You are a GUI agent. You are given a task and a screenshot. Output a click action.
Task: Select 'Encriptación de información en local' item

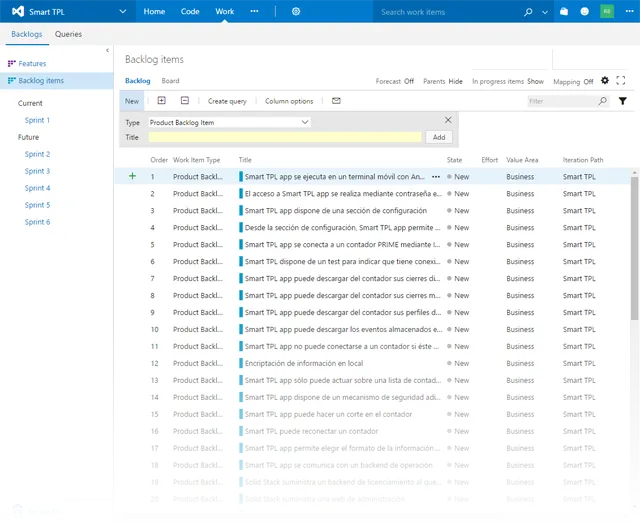304,363
